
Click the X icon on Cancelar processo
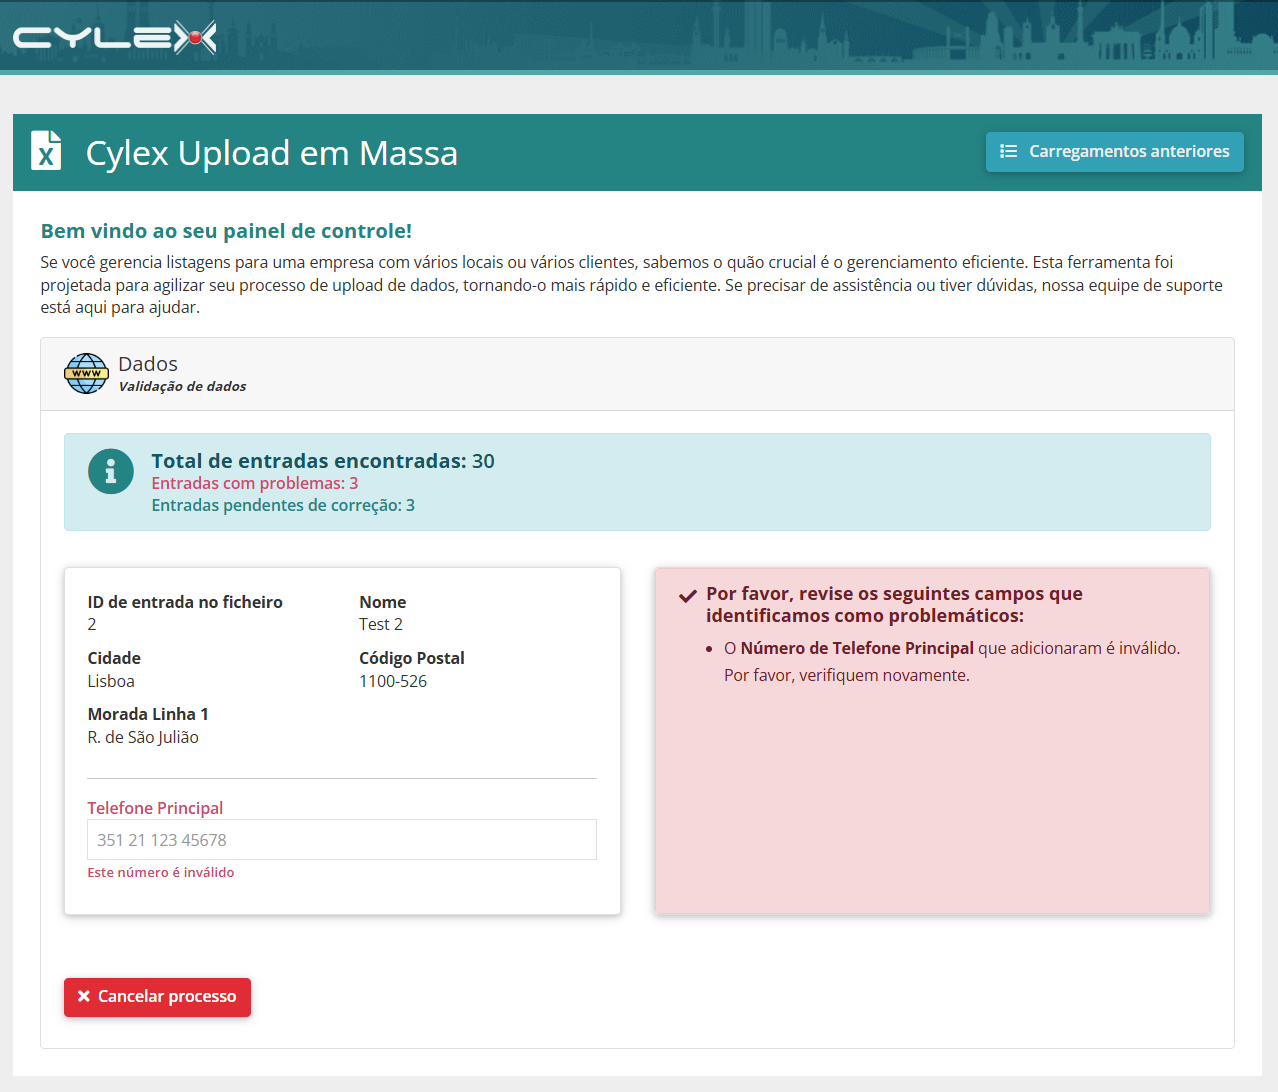tap(84, 997)
